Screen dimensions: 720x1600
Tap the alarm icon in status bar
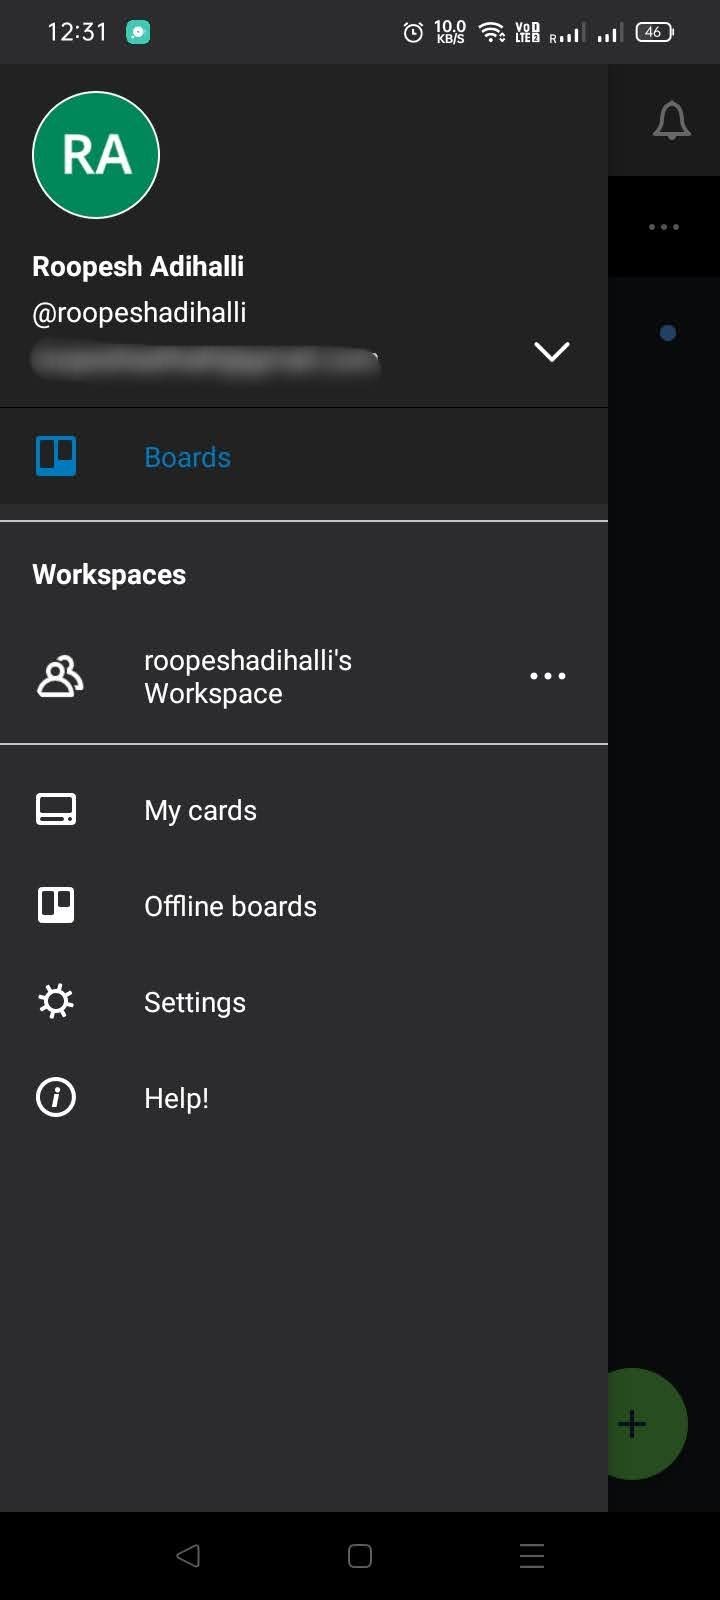[413, 33]
